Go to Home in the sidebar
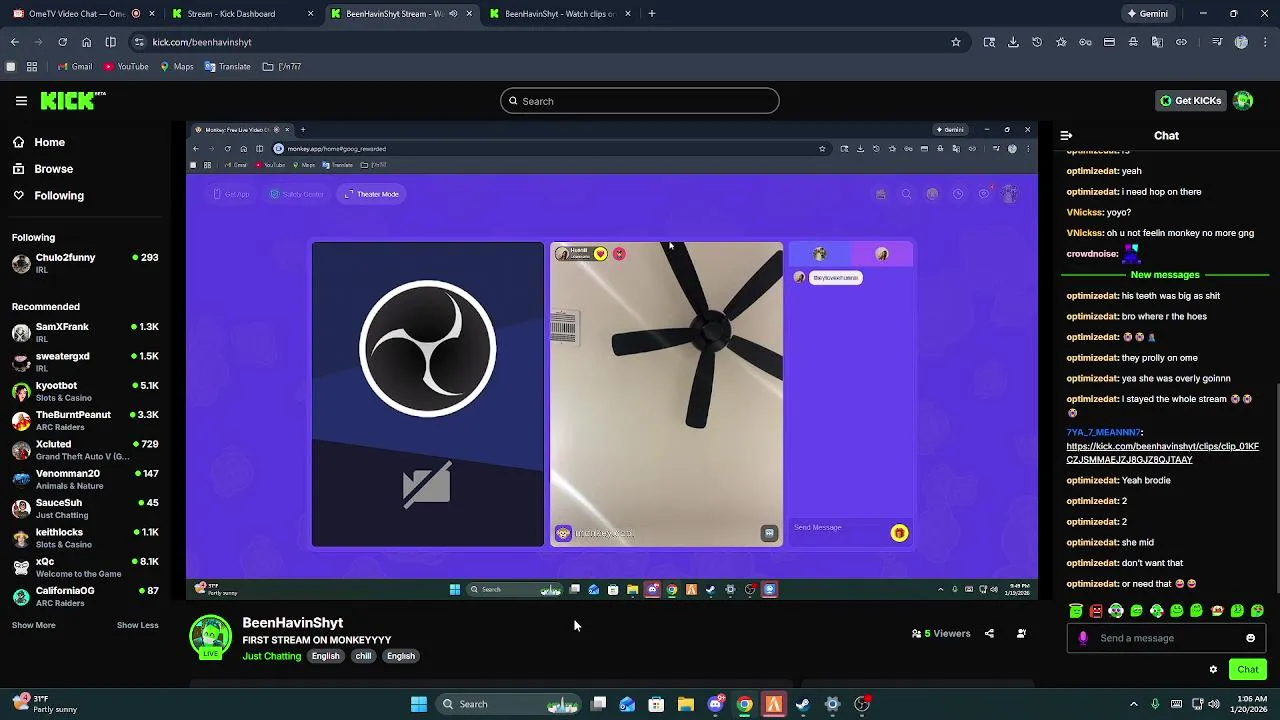 point(40,142)
